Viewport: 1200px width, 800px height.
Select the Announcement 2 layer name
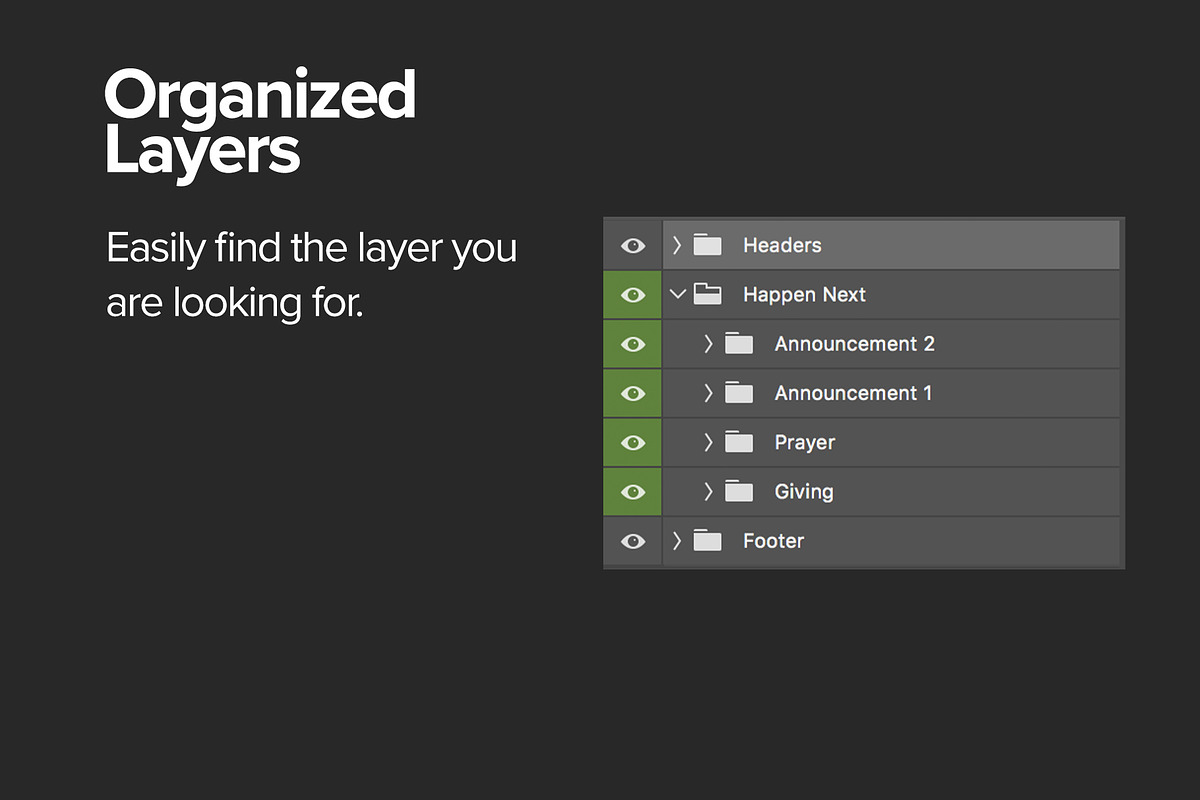tap(854, 344)
